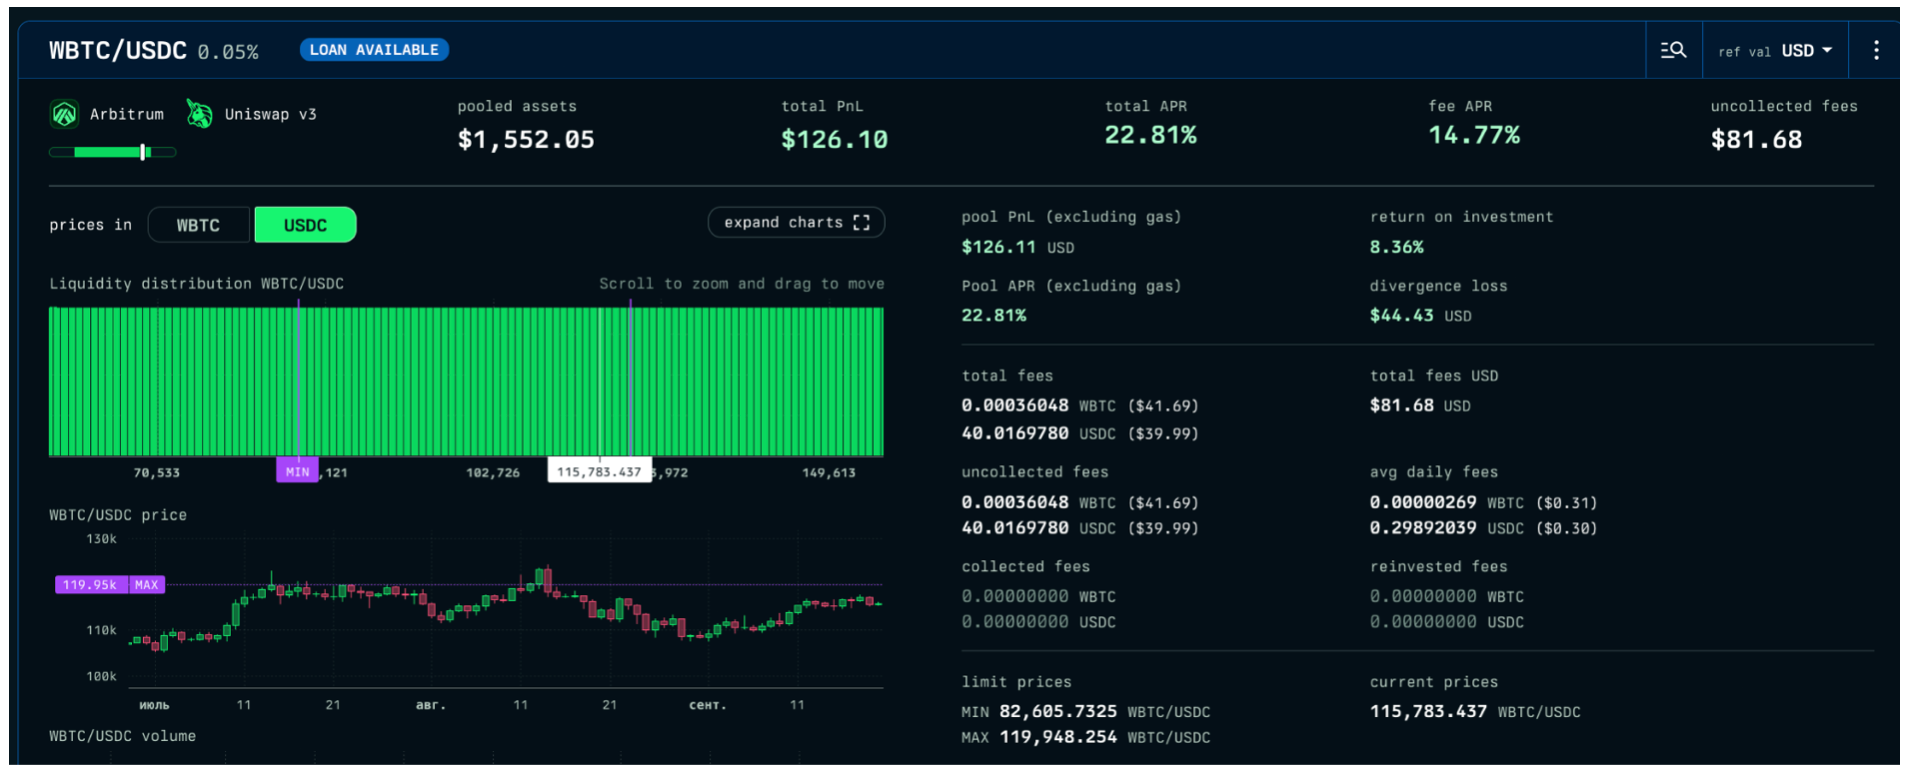Click the purple MIN marker on distribution chart
The height and width of the screenshot is (772, 1910).
(x=297, y=471)
